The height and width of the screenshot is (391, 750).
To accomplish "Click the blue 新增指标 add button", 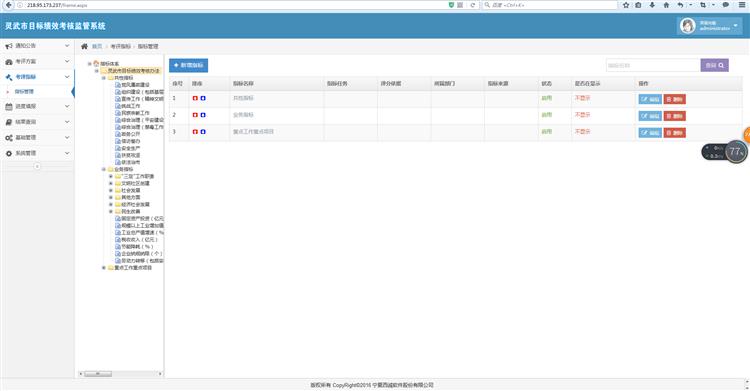I will click(x=188, y=65).
